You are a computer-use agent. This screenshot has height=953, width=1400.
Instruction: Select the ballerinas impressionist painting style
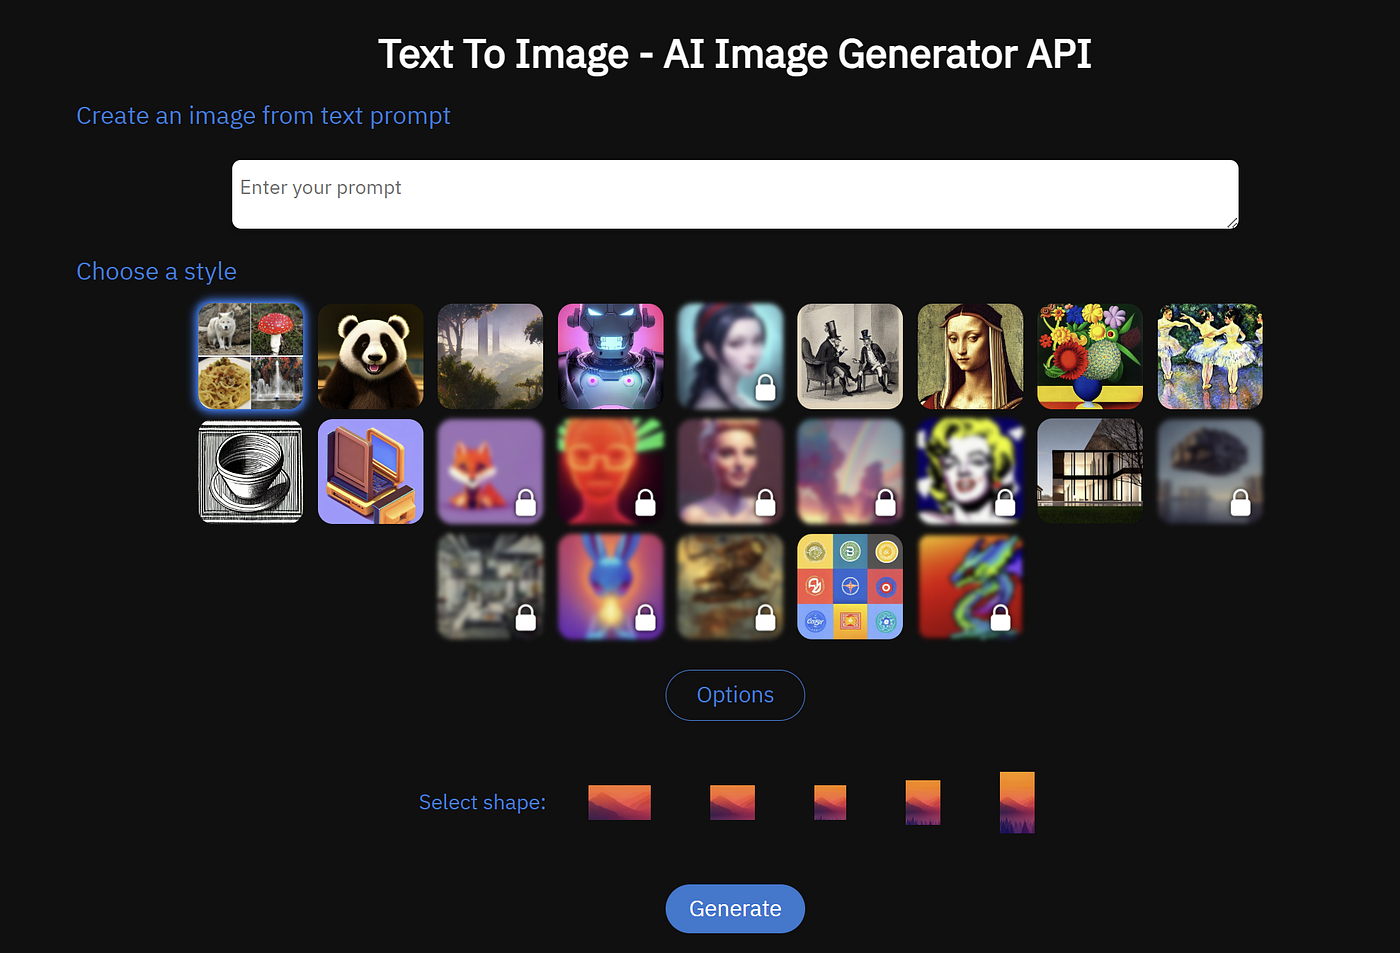tap(1210, 356)
